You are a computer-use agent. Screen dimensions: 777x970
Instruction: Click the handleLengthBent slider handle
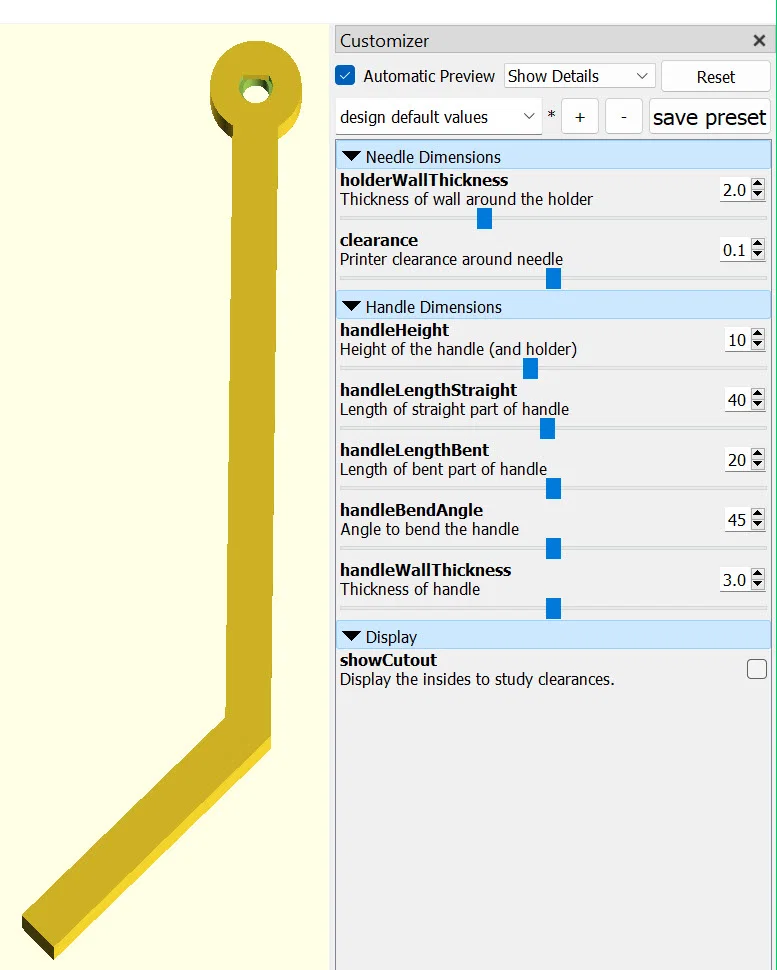(x=554, y=489)
